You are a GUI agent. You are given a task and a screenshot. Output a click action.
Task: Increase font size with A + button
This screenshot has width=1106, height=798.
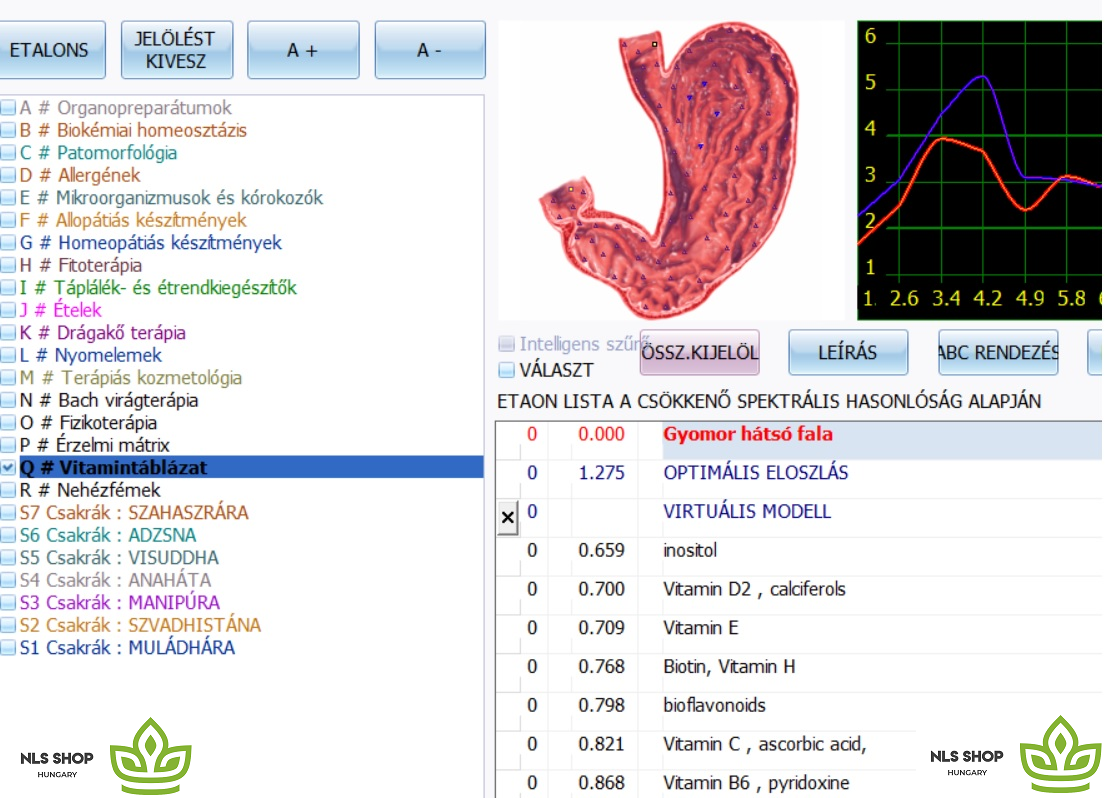click(x=303, y=50)
